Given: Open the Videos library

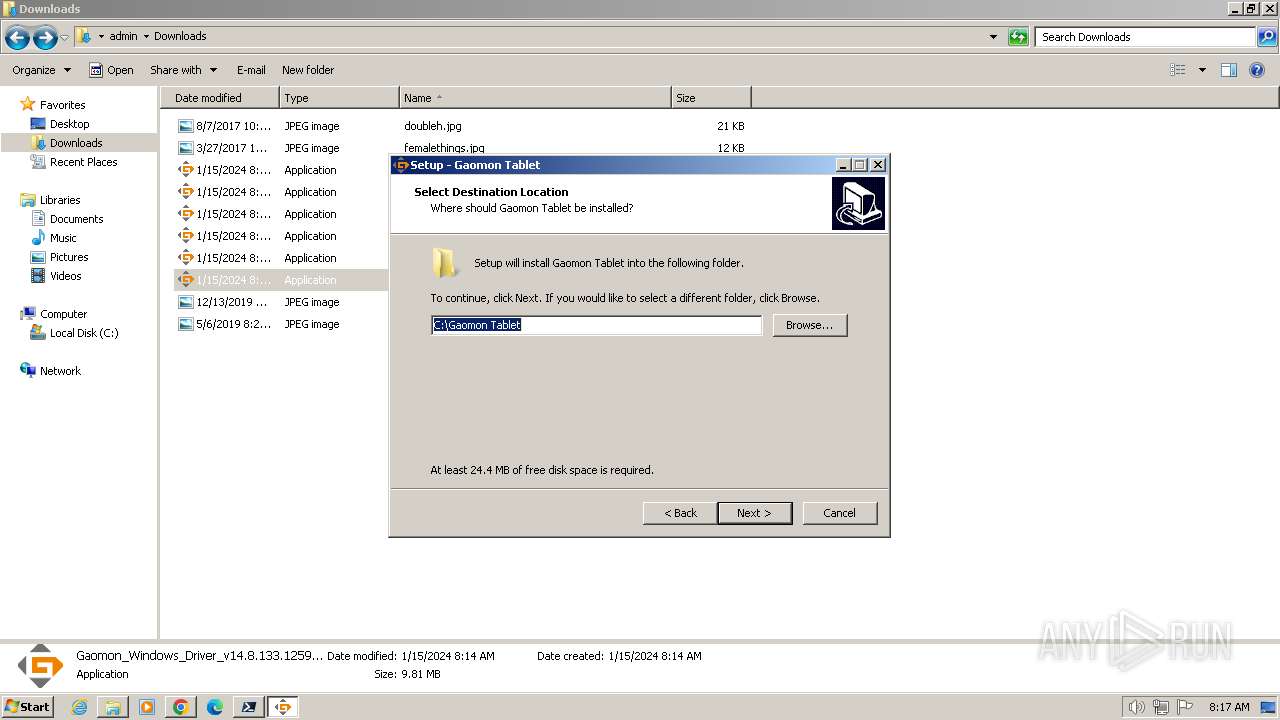Looking at the screenshot, I should (66, 276).
